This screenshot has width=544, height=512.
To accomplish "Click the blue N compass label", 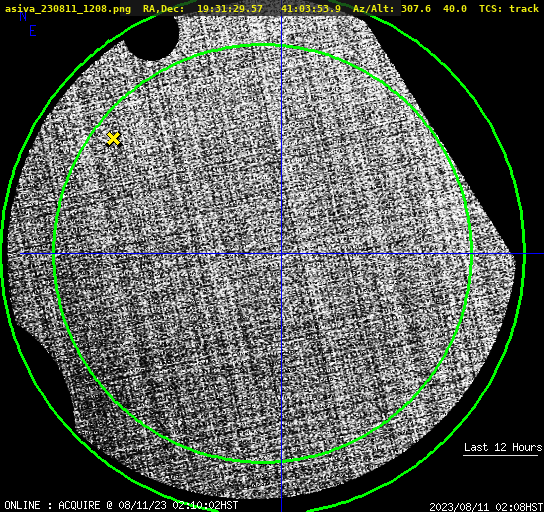I will pyautogui.click(x=23, y=17).
